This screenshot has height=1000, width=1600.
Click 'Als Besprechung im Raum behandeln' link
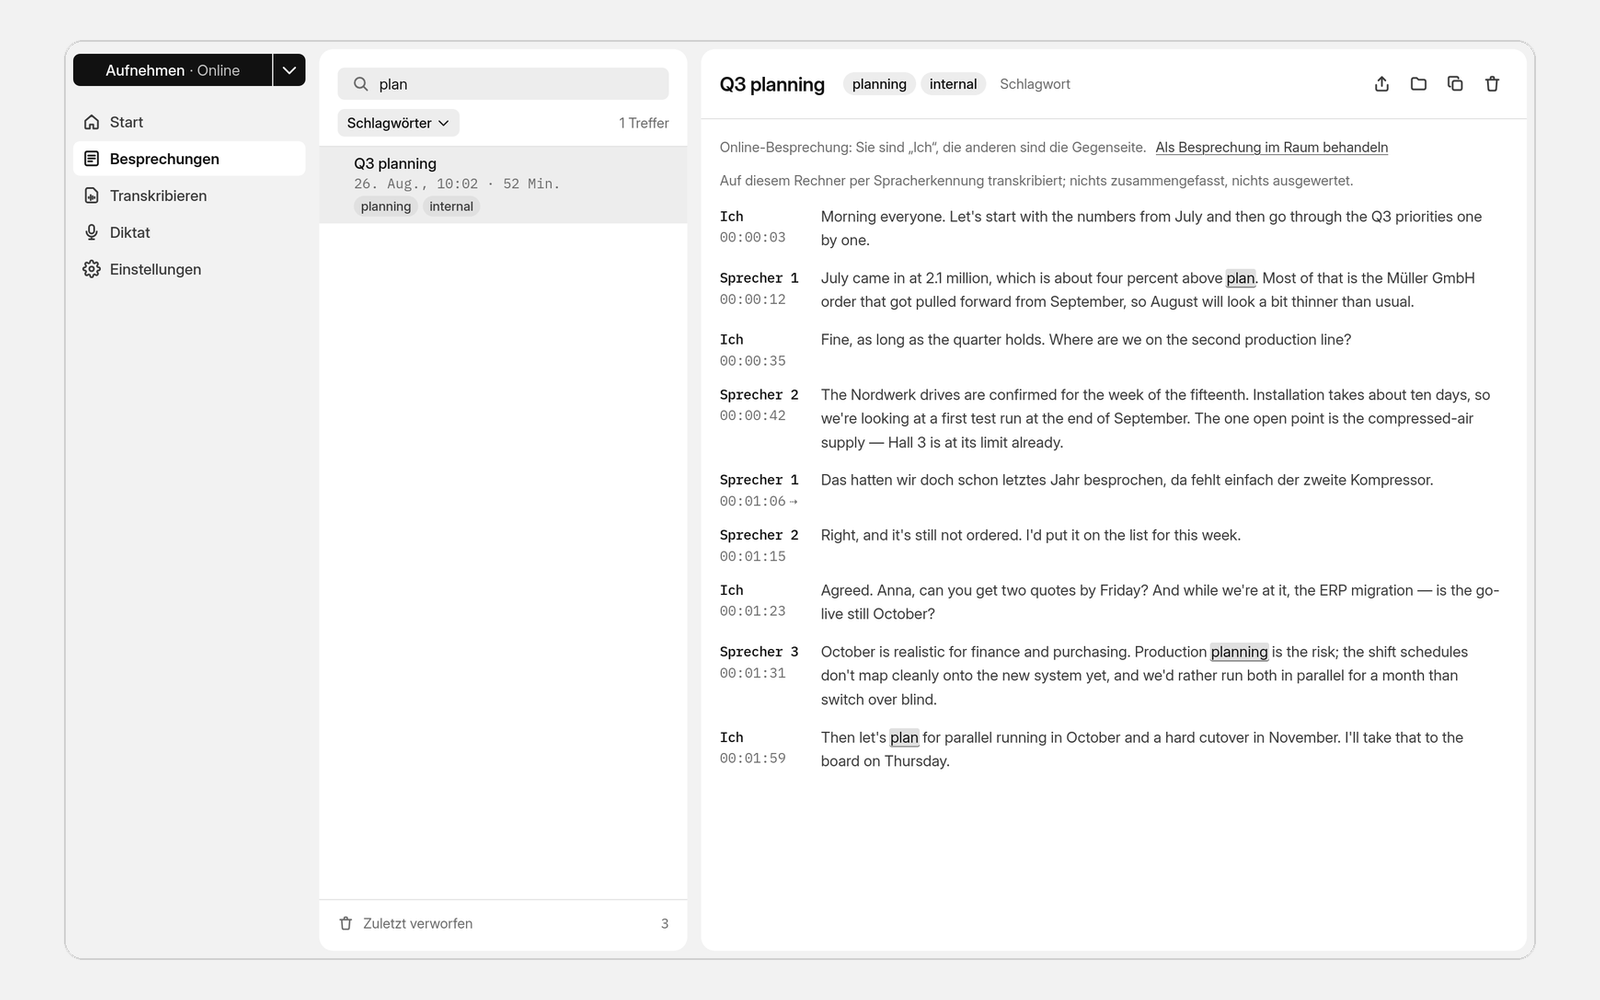1271,147
